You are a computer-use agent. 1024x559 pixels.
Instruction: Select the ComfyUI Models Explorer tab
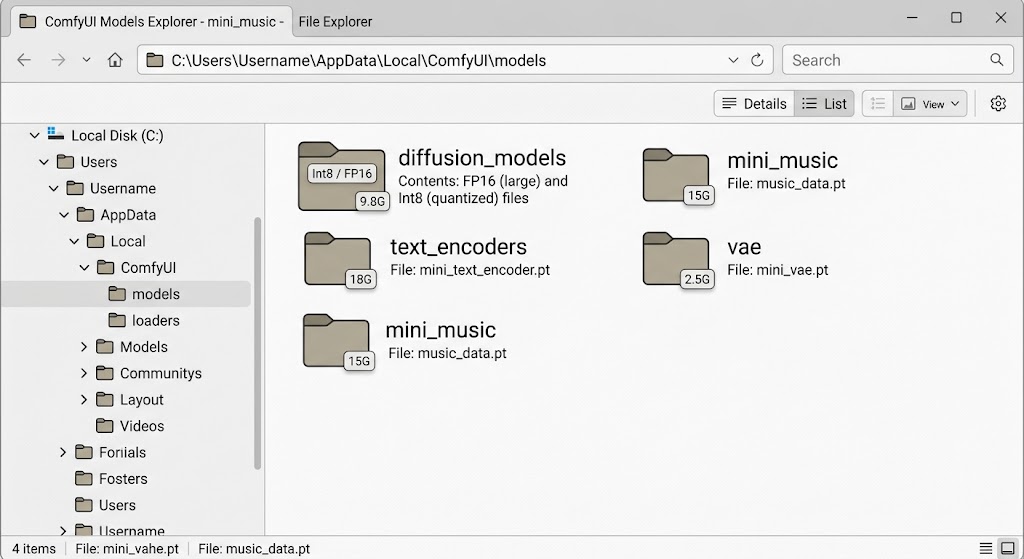(x=152, y=22)
